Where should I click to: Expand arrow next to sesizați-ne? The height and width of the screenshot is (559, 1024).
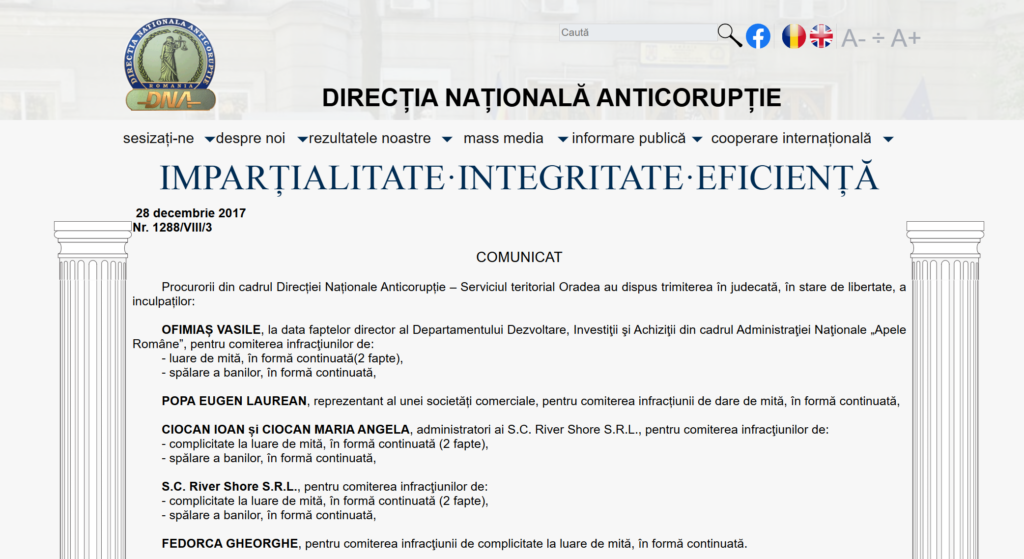pyautogui.click(x=210, y=139)
